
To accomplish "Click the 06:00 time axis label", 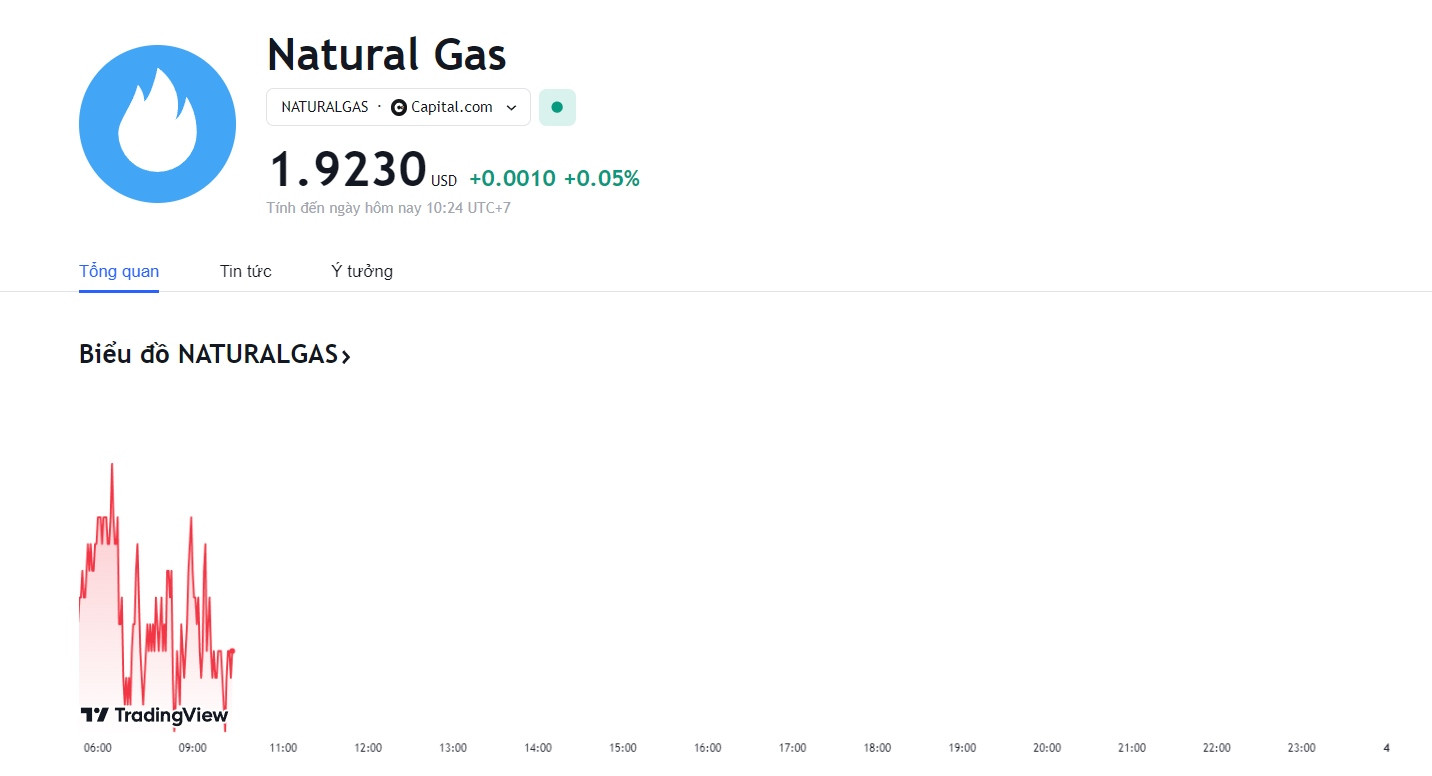I will [98, 748].
